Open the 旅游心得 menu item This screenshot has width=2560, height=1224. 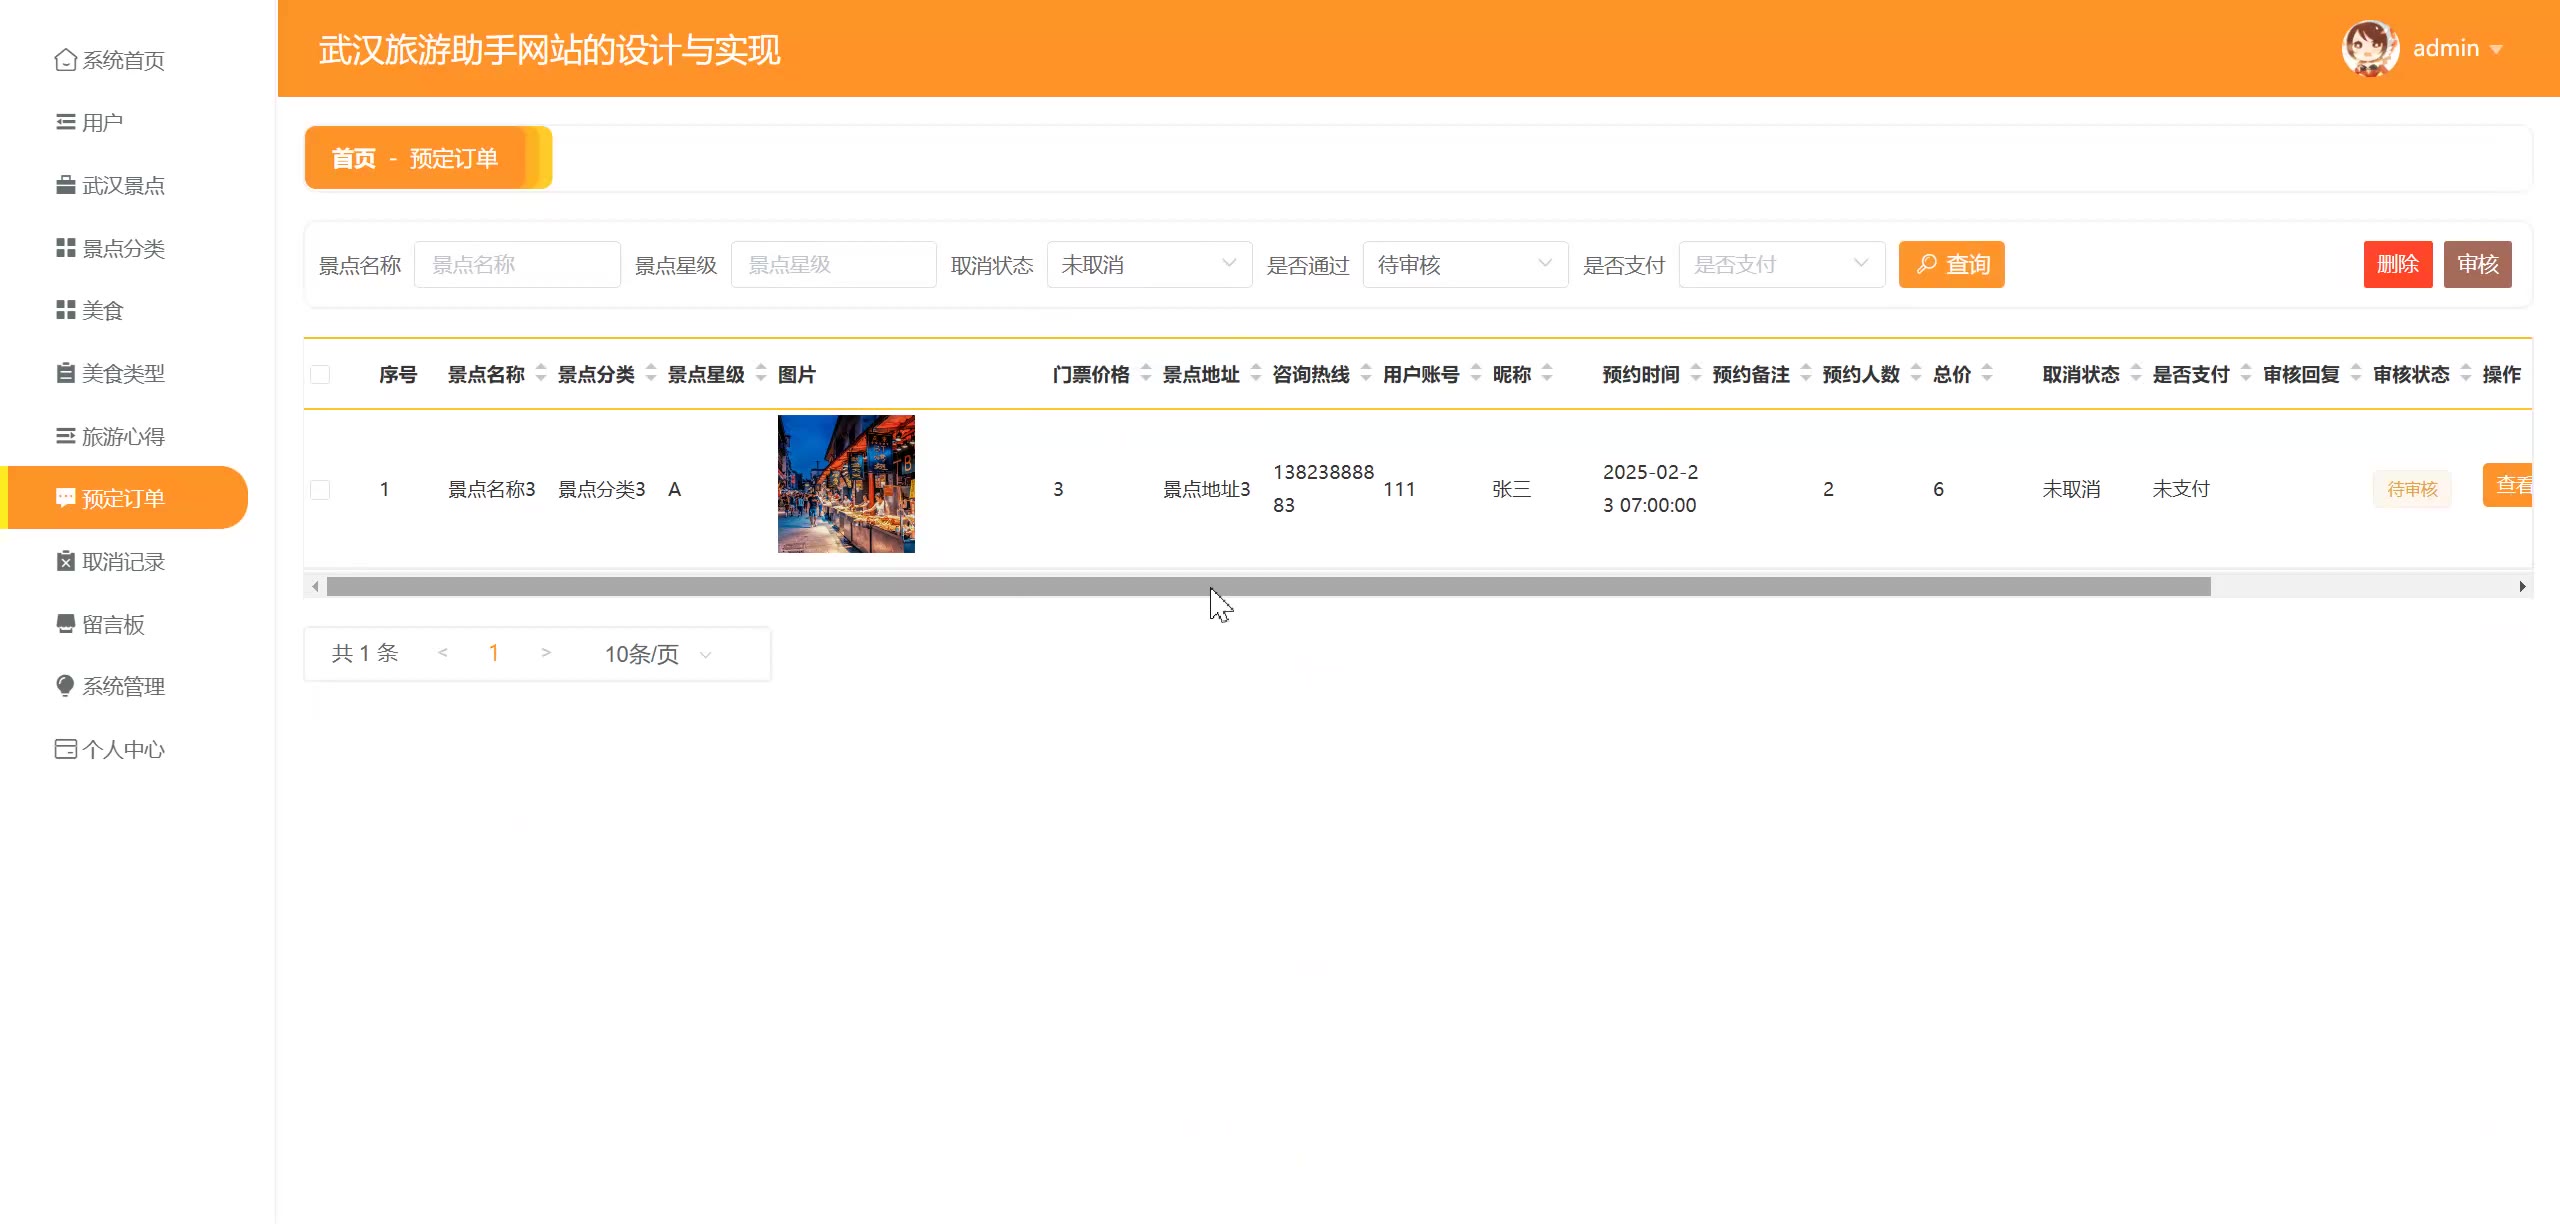(122, 436)
